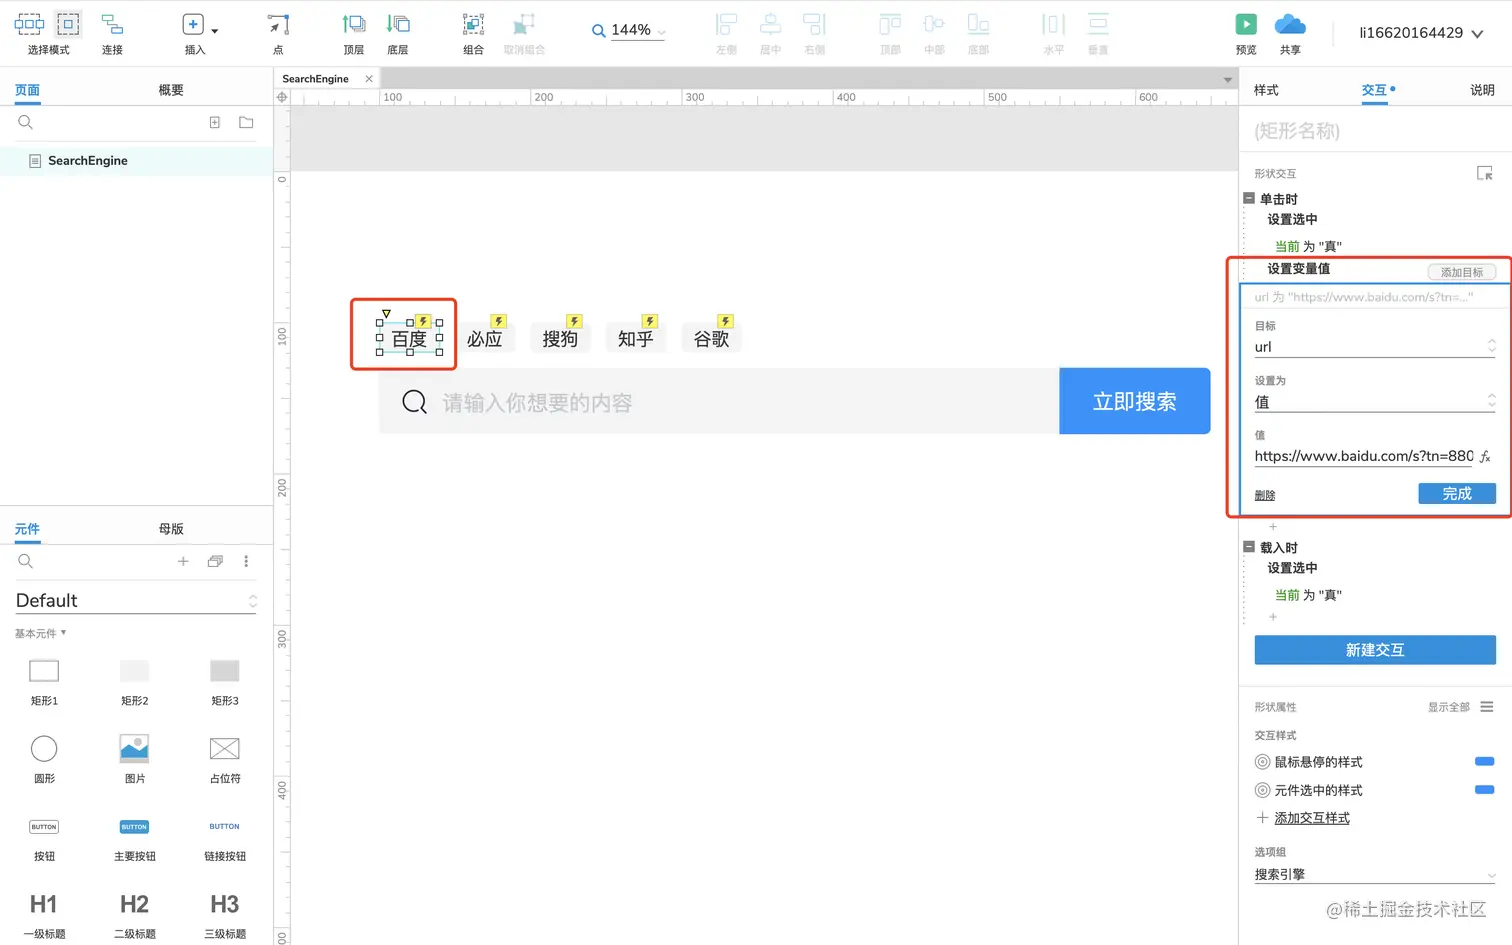Image resolution: width=1512 pixels, height=945 pixels.
Task: Click the fx formula icon beside value
Action: (1485, 456)
